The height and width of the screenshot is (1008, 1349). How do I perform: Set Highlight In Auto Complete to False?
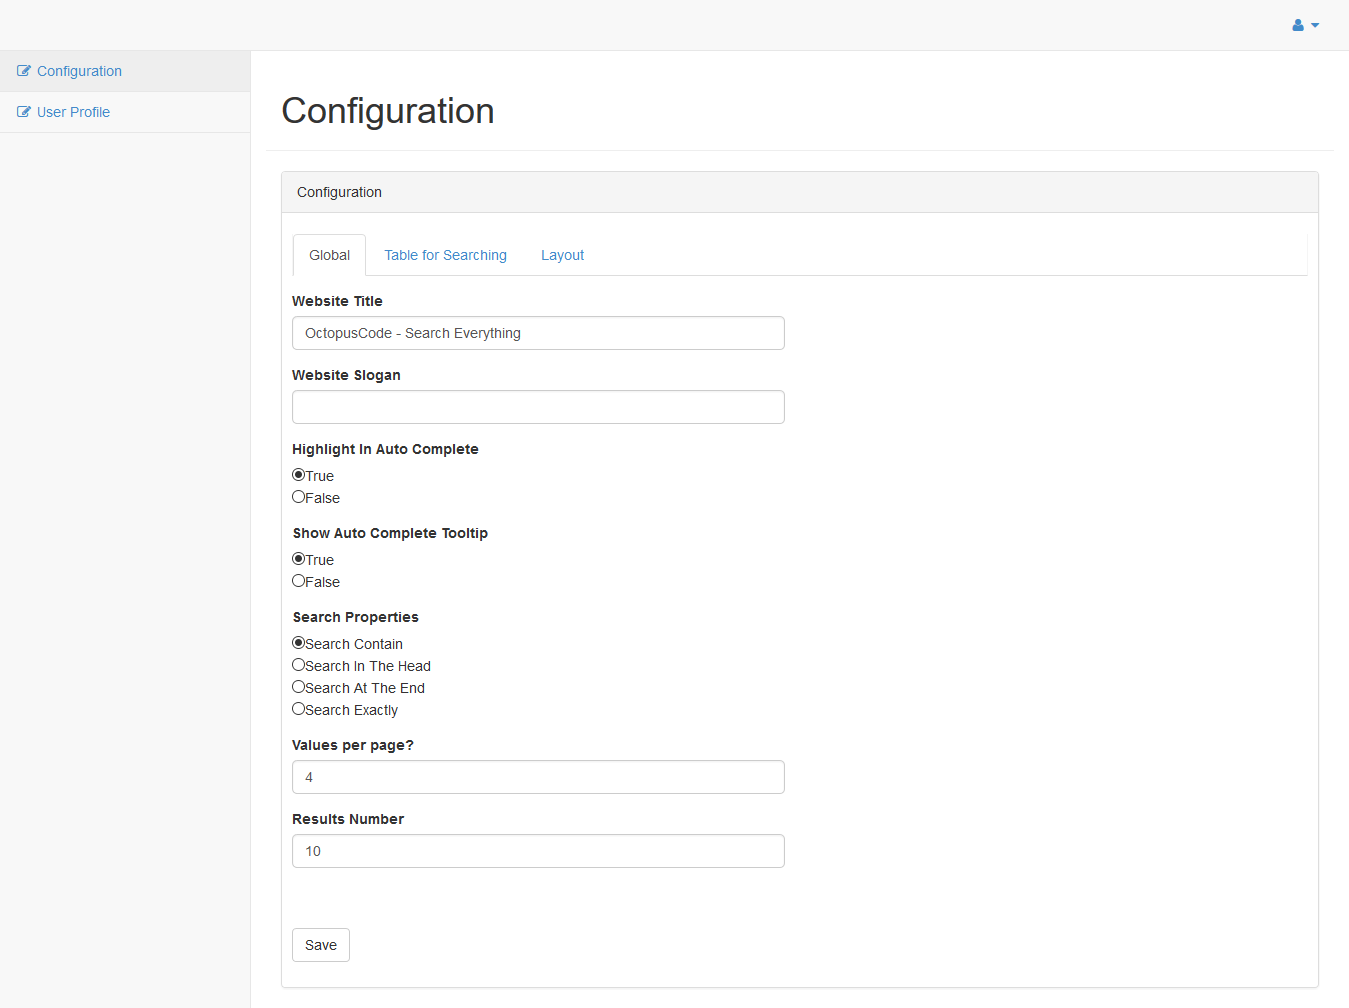pos(298,497)
